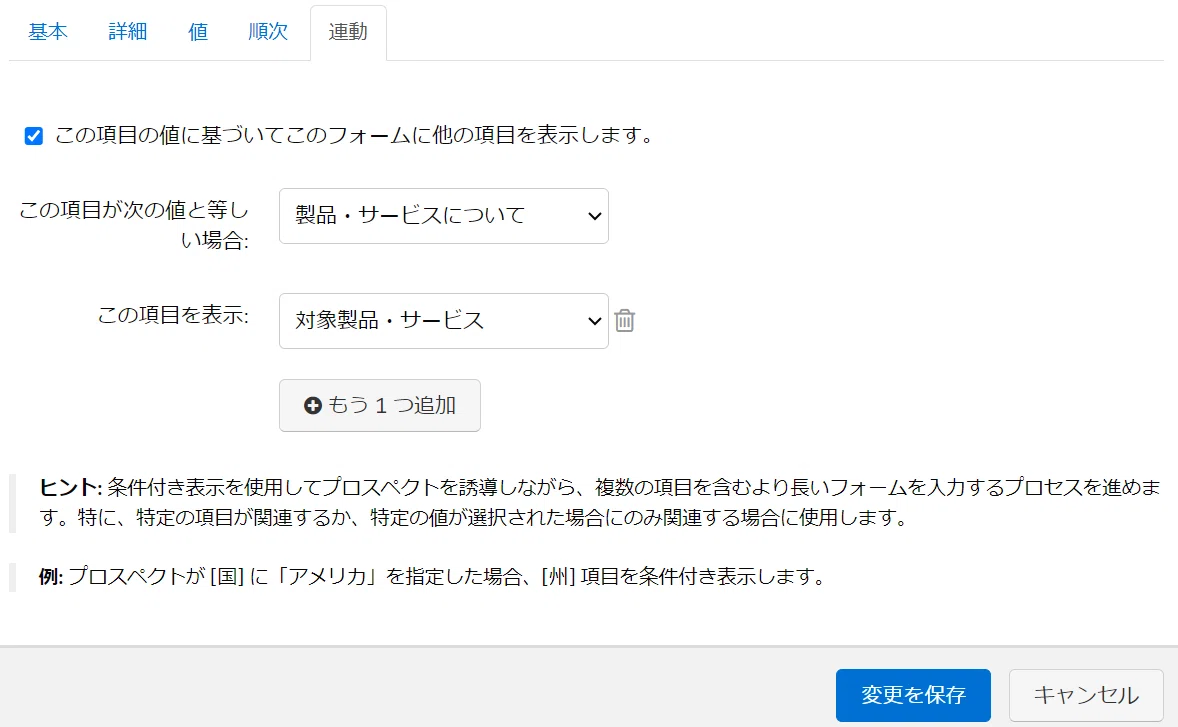Click the もう１つ追加 button
This screenshot has height=727, width=1178.
click(379, 406)
